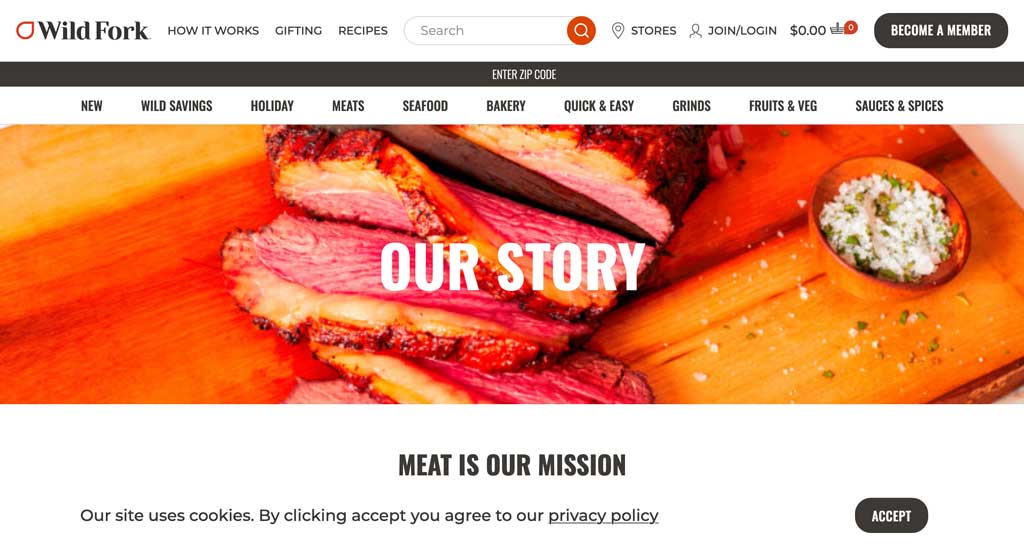Image resolution: width=1024 pixels, height=552 pixels.
Task: Open the Quick & Easy category
Action: coord(599,106)
